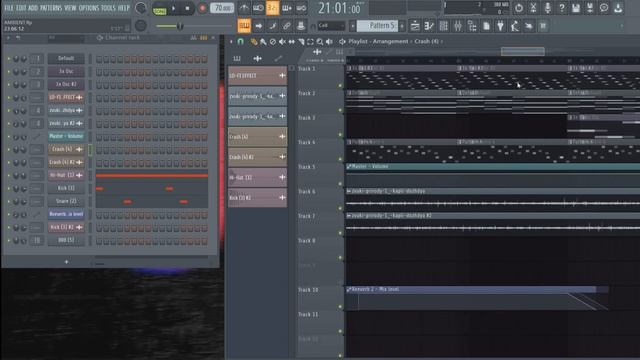This screenshot has width=640, height=360.
Task: Select the paint brush tool in Playlist
Action: click(x=263, y=41)
